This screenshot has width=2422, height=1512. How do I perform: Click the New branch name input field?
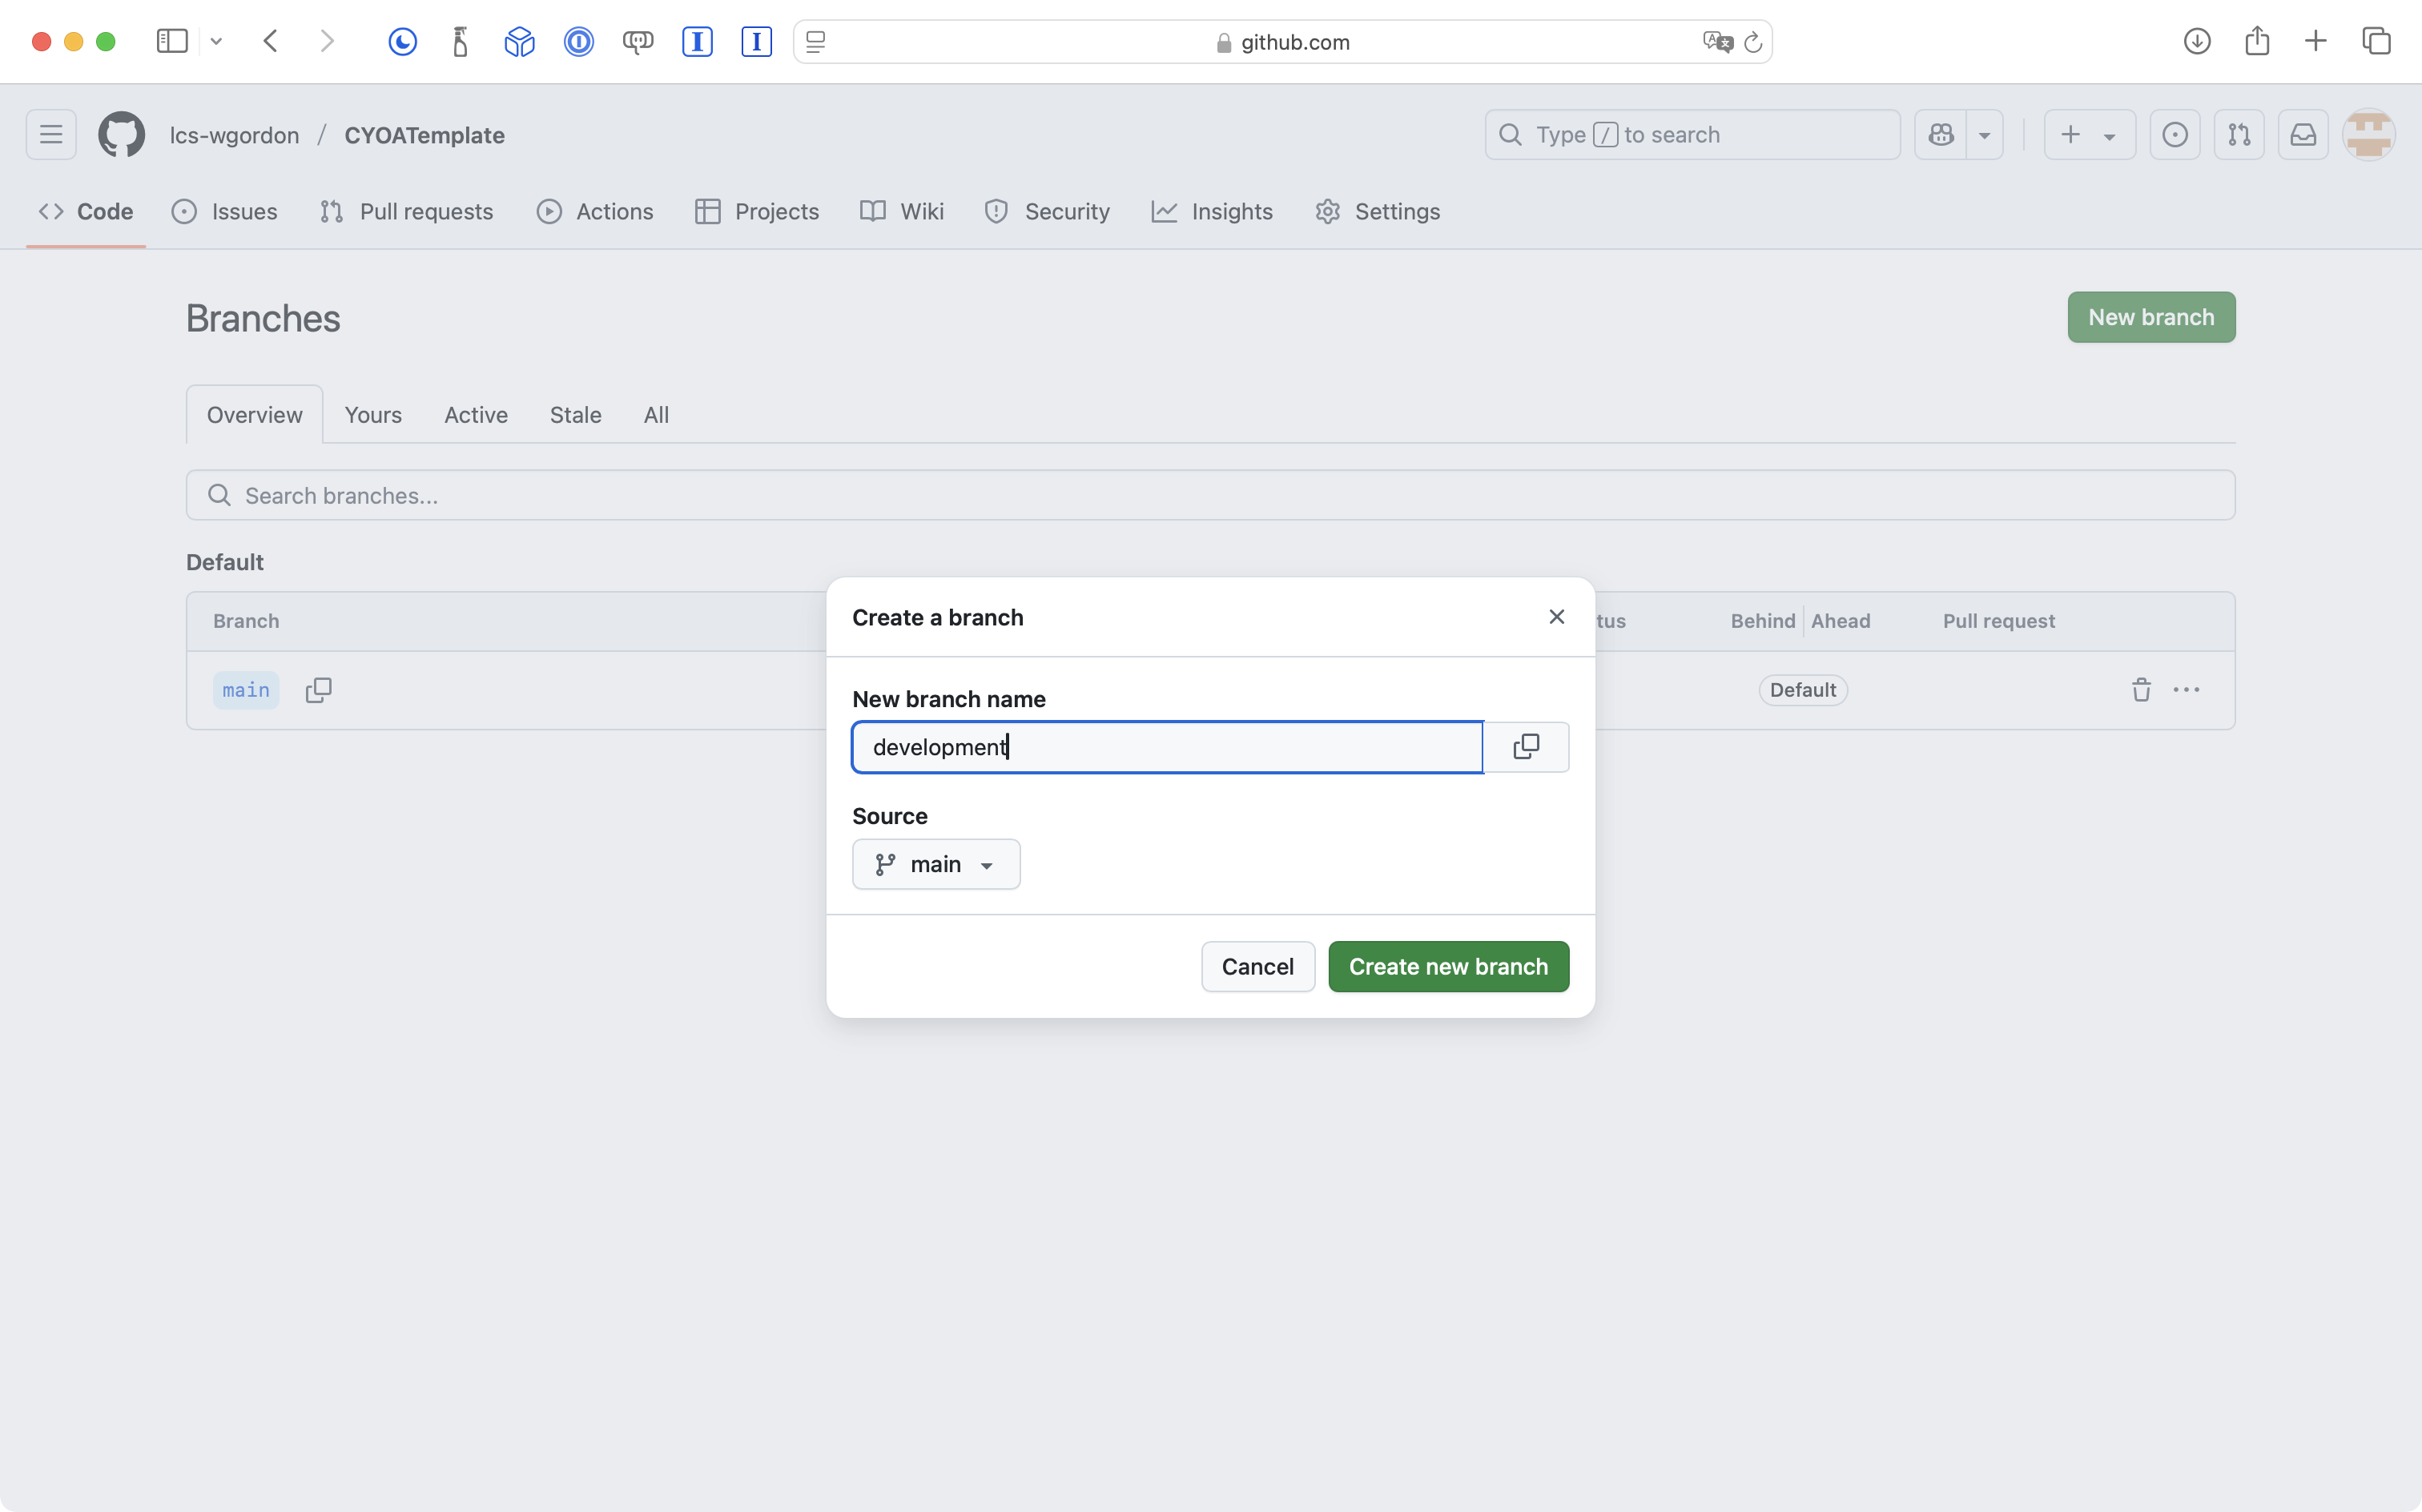1166,747
